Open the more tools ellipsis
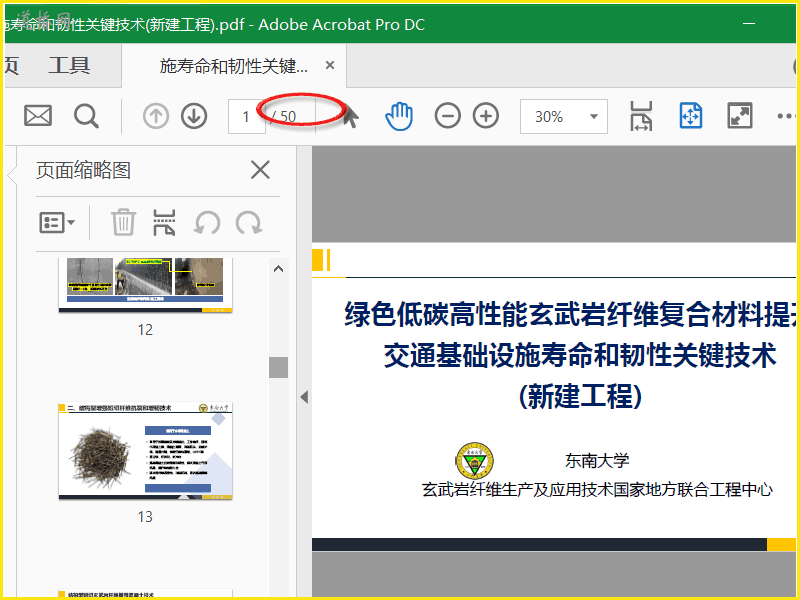Viewport: 800px width, 600px height. point(786,116)
